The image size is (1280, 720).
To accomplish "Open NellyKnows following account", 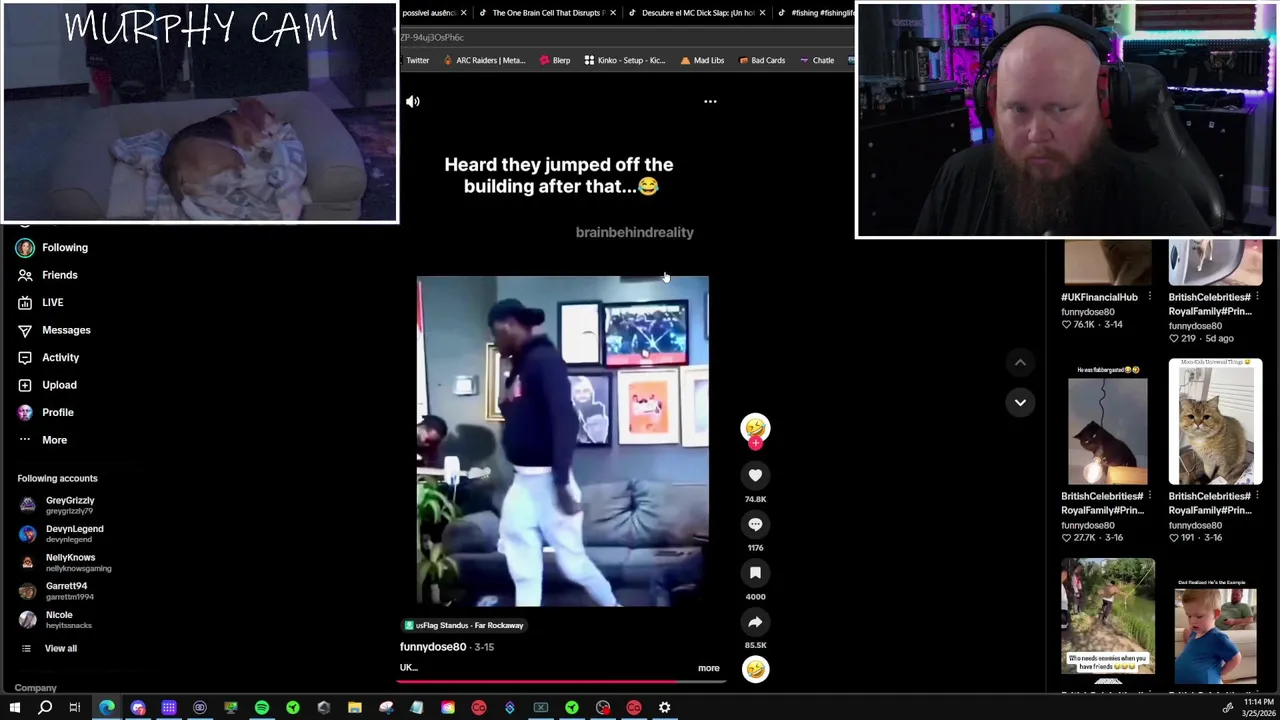I will (65, 562).
